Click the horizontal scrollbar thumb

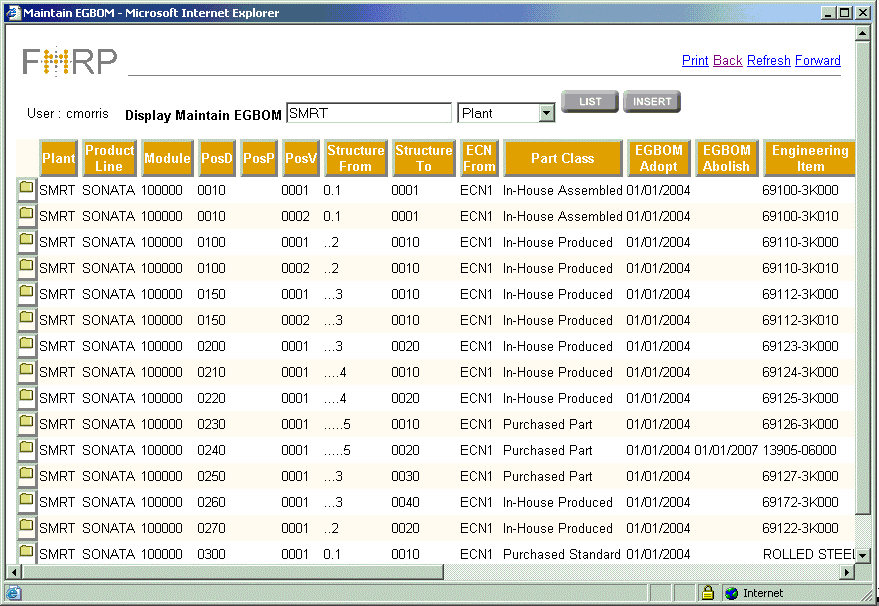coord(232,572)
